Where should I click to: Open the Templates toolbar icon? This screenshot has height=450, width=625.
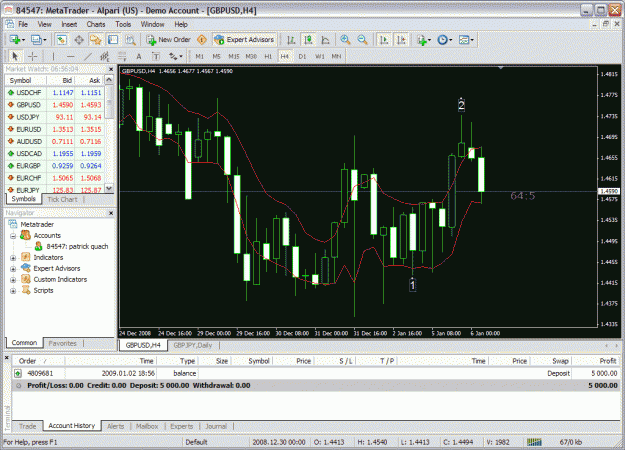(466, 40)
